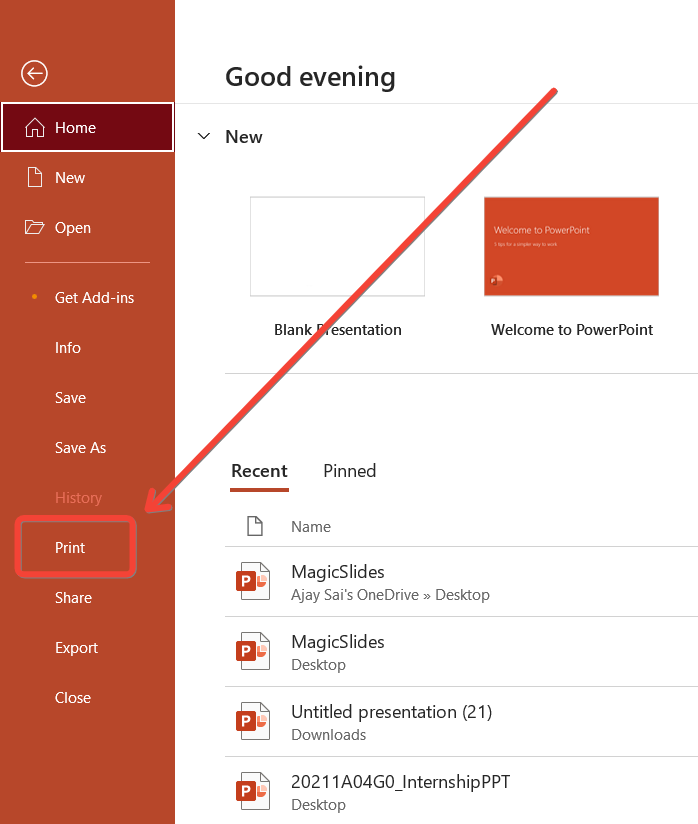Click PowerPoint icon of MagicSlides OneDrive file

point(253,581)
